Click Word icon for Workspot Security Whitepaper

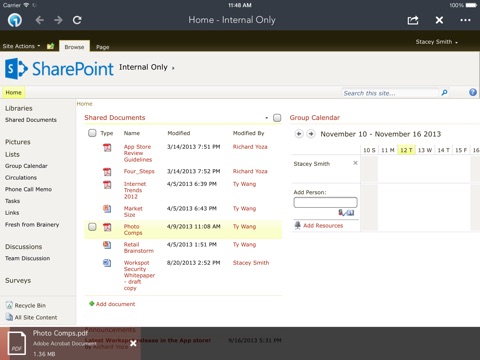(107, 263)
